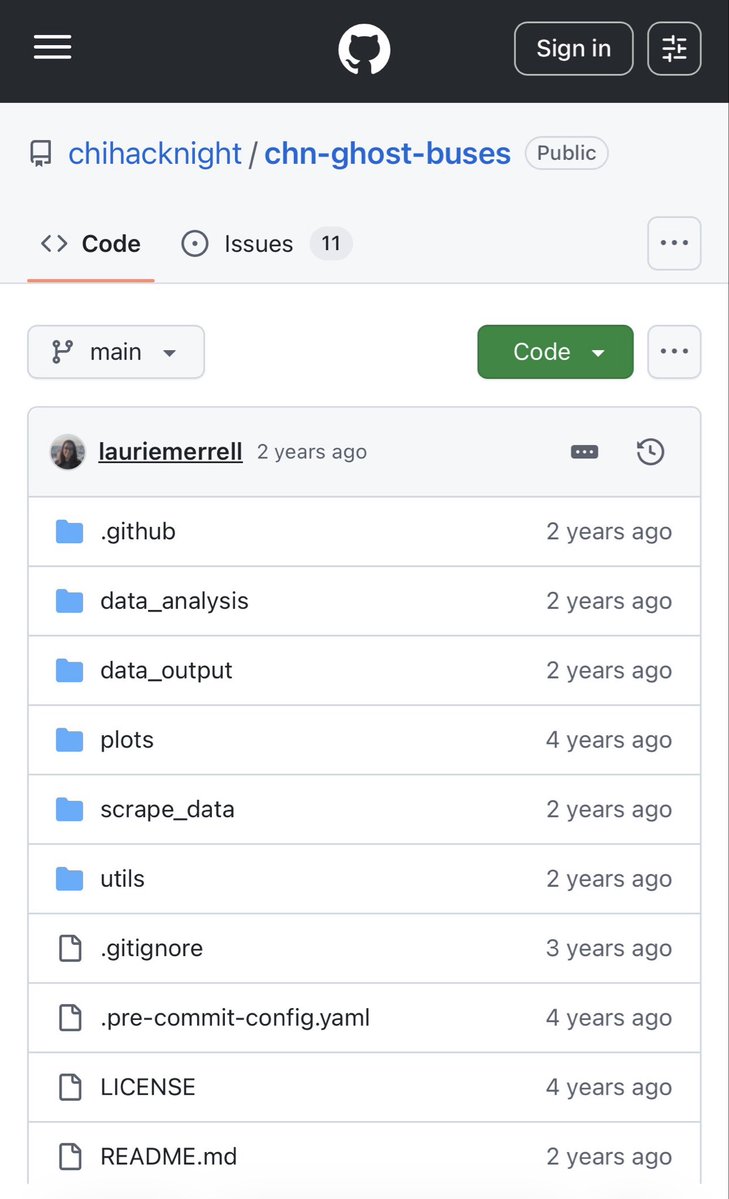
Task: Open the README.md file
Action: click(x=168, y=1157)
